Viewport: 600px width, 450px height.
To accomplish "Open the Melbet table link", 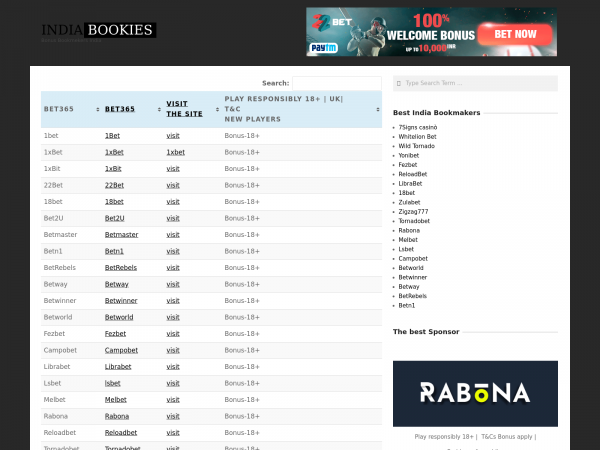I will (116, 399).
